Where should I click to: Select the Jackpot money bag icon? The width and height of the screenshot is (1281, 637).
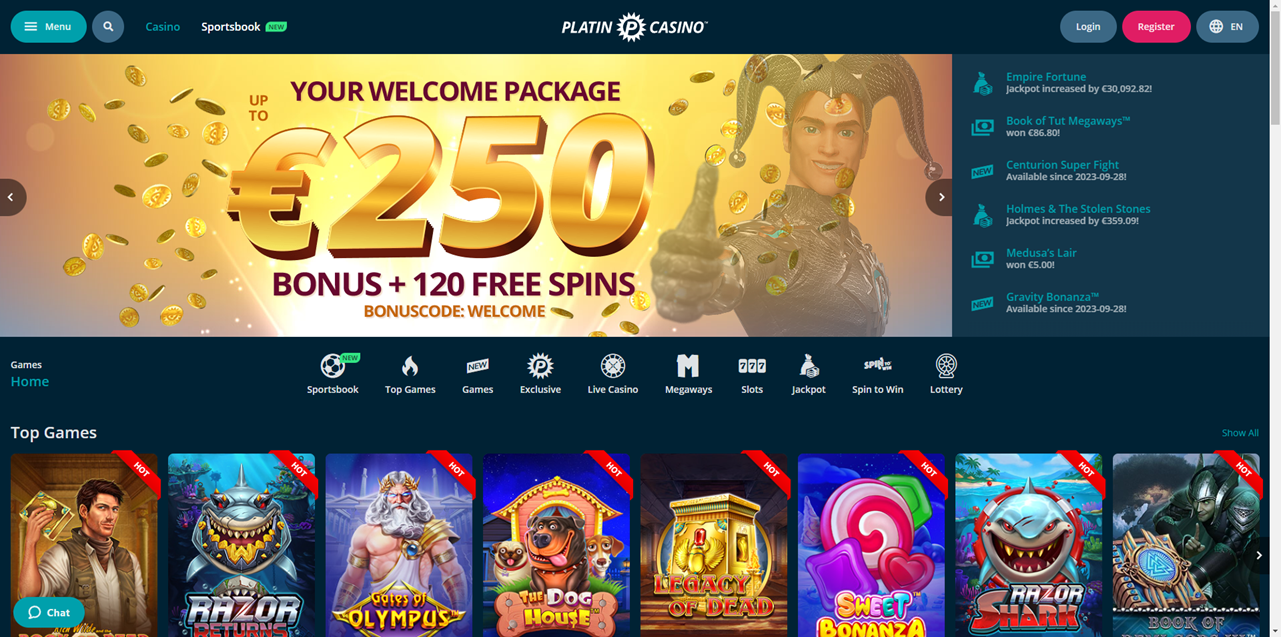pyautogui.click(x=809, y=366)
